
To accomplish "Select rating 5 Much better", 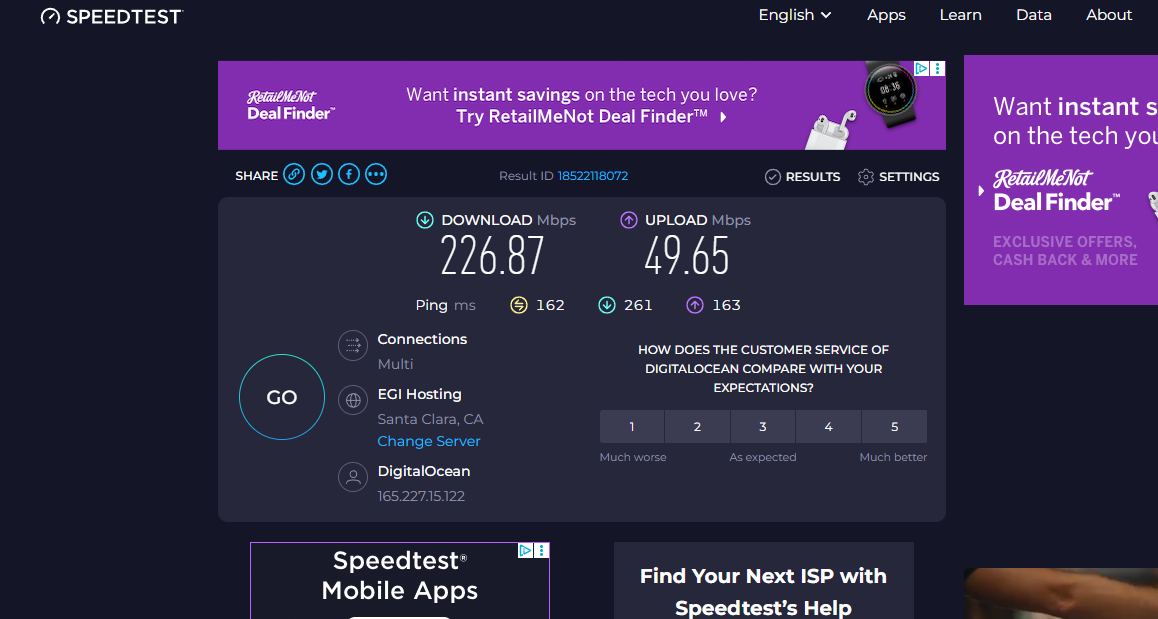I will (x=894, y=427).
